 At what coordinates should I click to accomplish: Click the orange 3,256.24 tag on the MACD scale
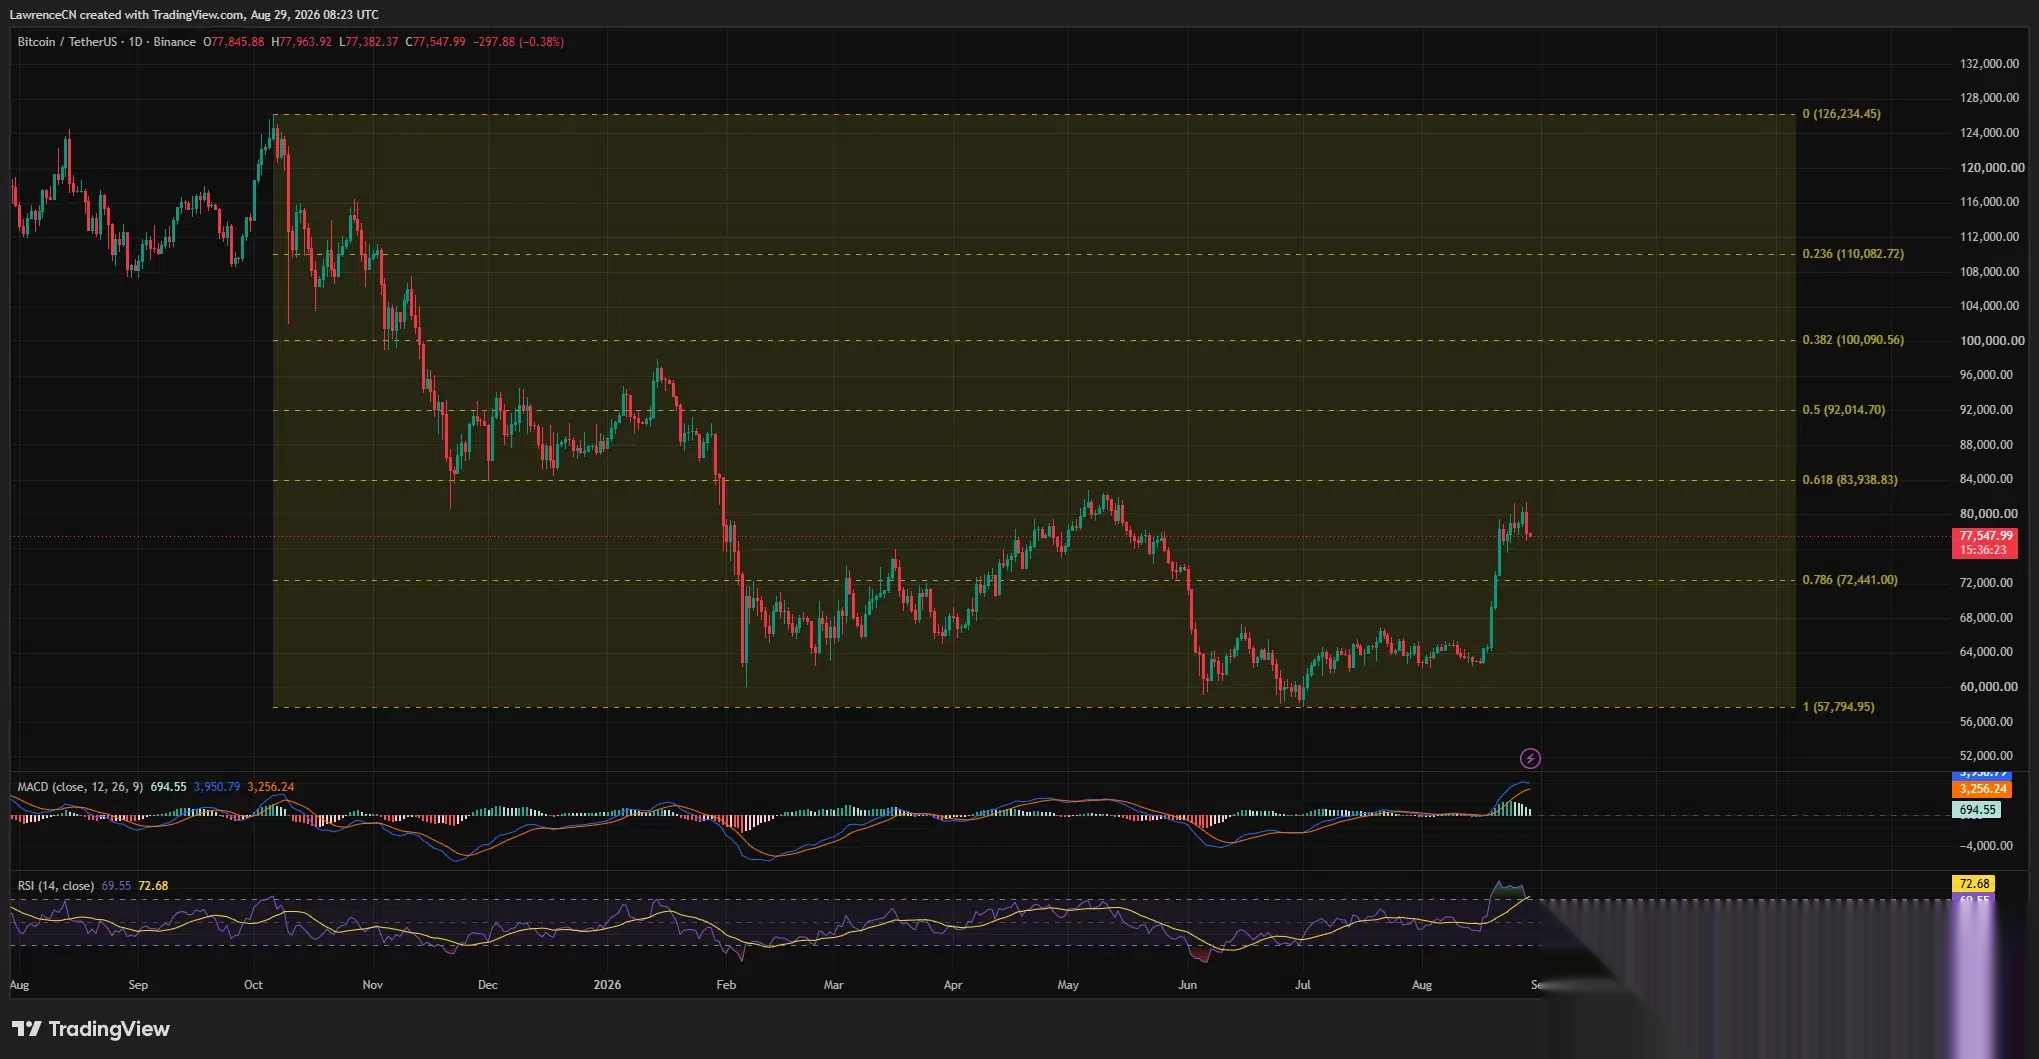click(1982, 789)
